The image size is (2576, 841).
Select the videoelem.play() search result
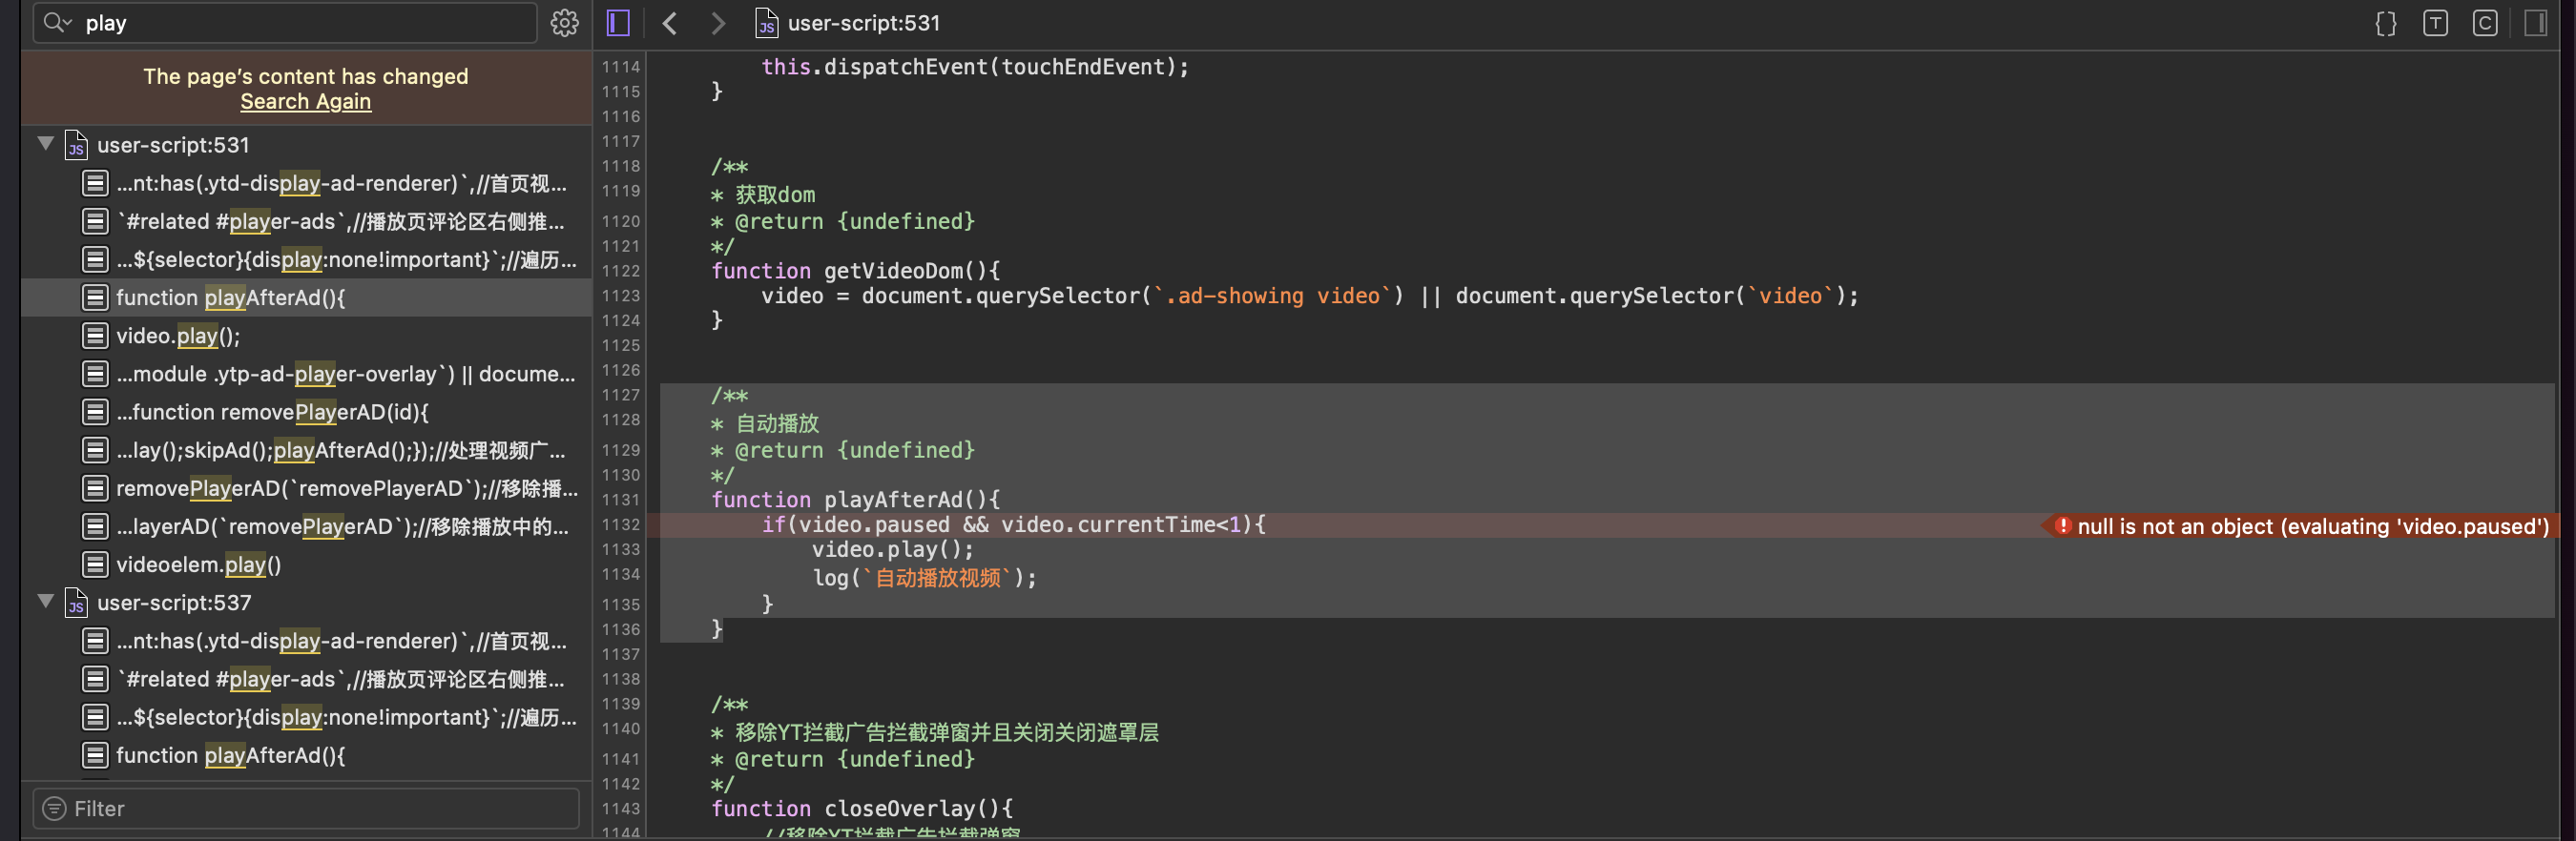click(198, 565)
